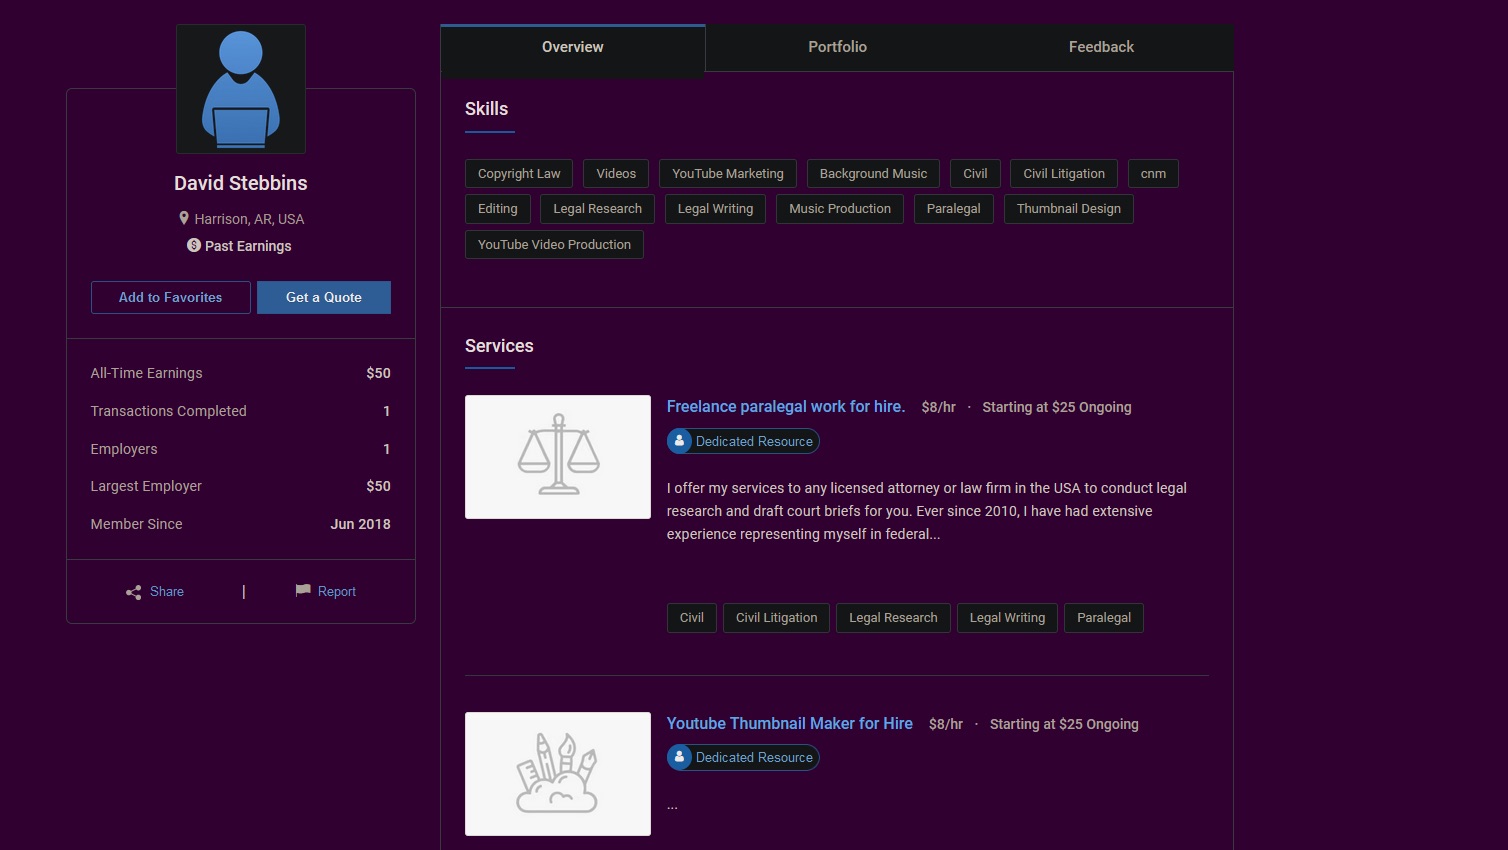This screenshot has height=850, width=1508.
Task: Select the YouTube Marketing skill tag
Action: tap(728, 173)
